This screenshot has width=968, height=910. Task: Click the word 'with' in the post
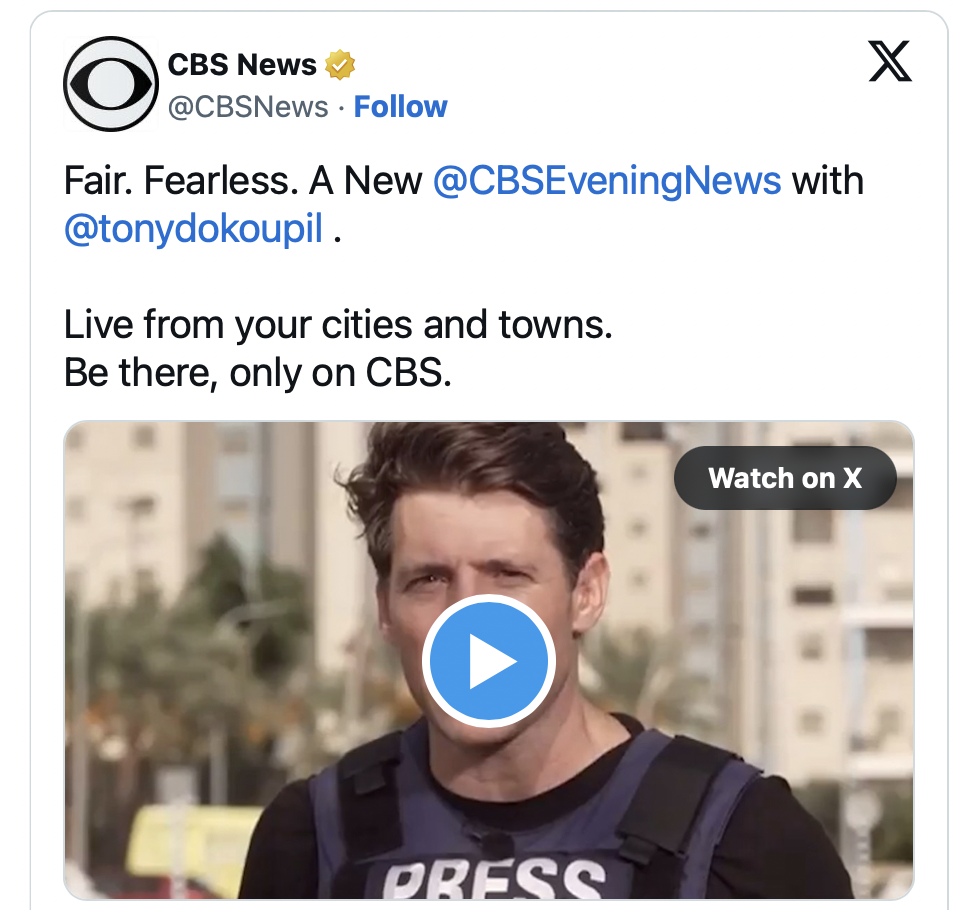[828, 181]
